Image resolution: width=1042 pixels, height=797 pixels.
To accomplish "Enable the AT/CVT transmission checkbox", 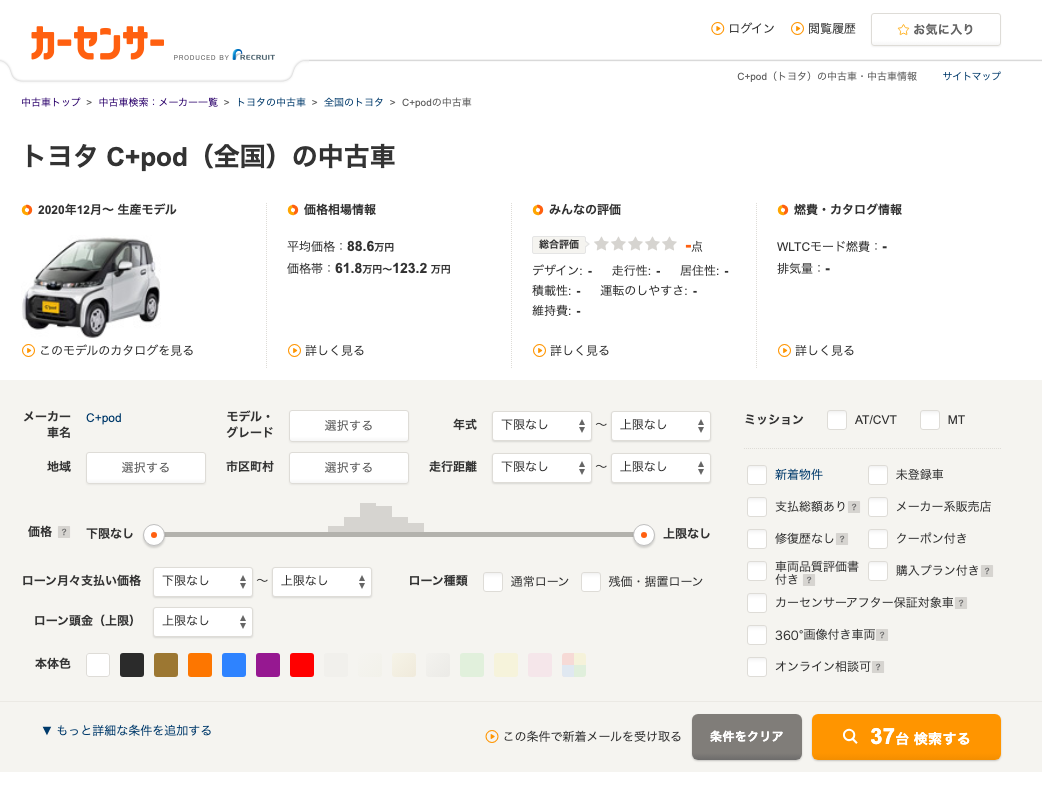I will [x=837, y=420].
